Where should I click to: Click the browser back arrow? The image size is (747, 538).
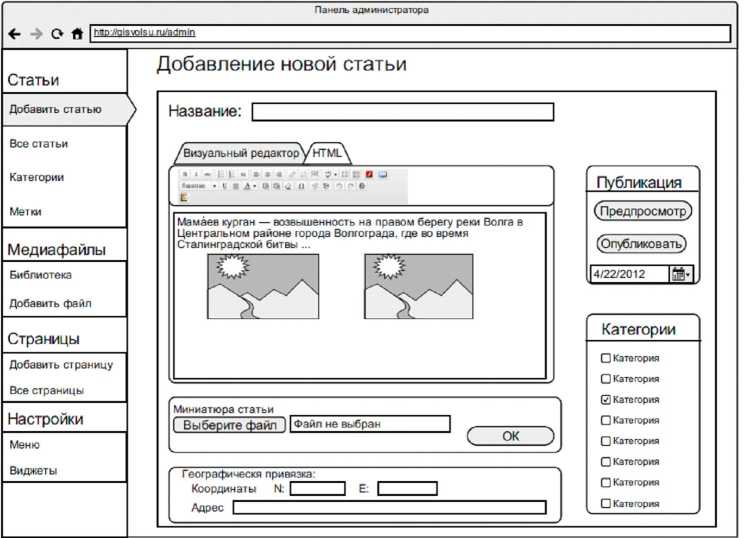(14, 34)
